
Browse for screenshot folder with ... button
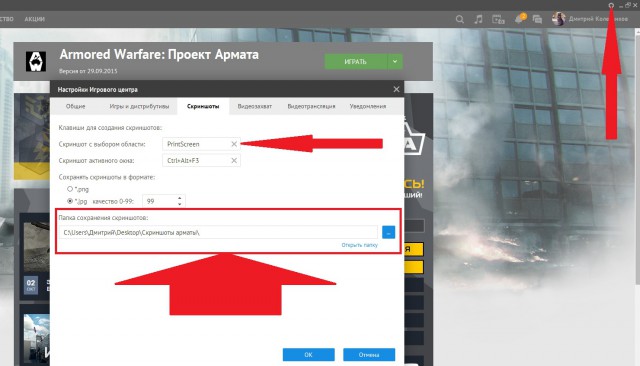tap(389, 232)
